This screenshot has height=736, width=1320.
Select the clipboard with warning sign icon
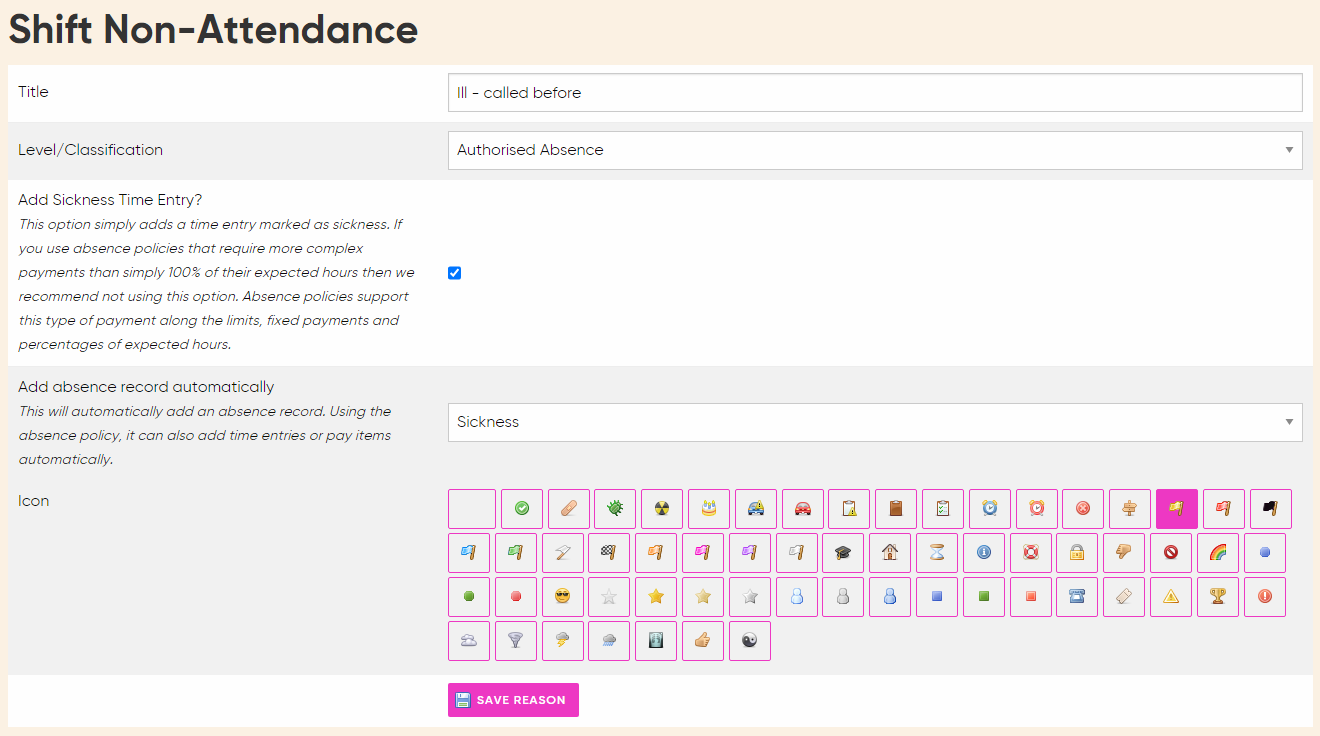[849, 509]
